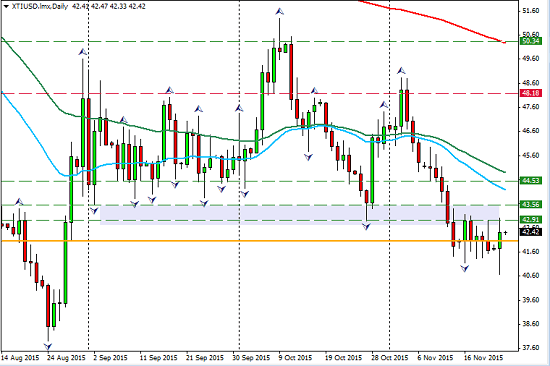Click the OHLC values 42.42 42.47 42.33 42.42
550x366 pixels.
tap(109, 6)
